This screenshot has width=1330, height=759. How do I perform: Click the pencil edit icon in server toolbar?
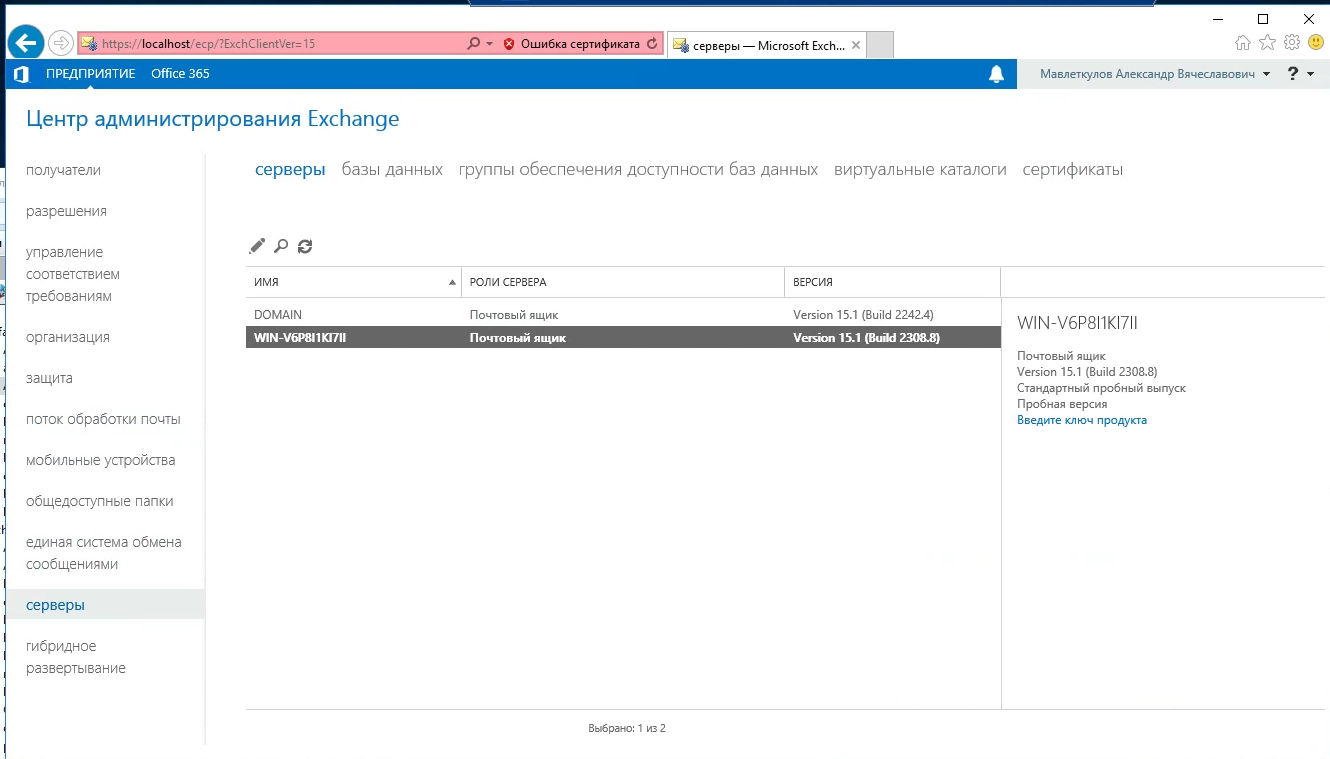tap(257, 246)
